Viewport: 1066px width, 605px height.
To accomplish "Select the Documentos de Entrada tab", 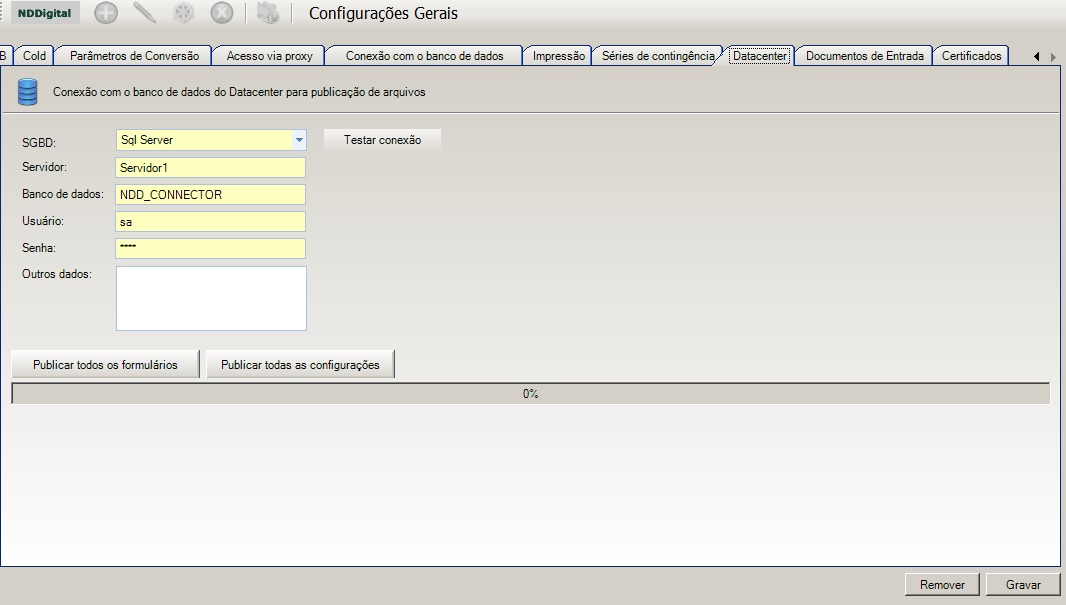I will coord(864,56).
